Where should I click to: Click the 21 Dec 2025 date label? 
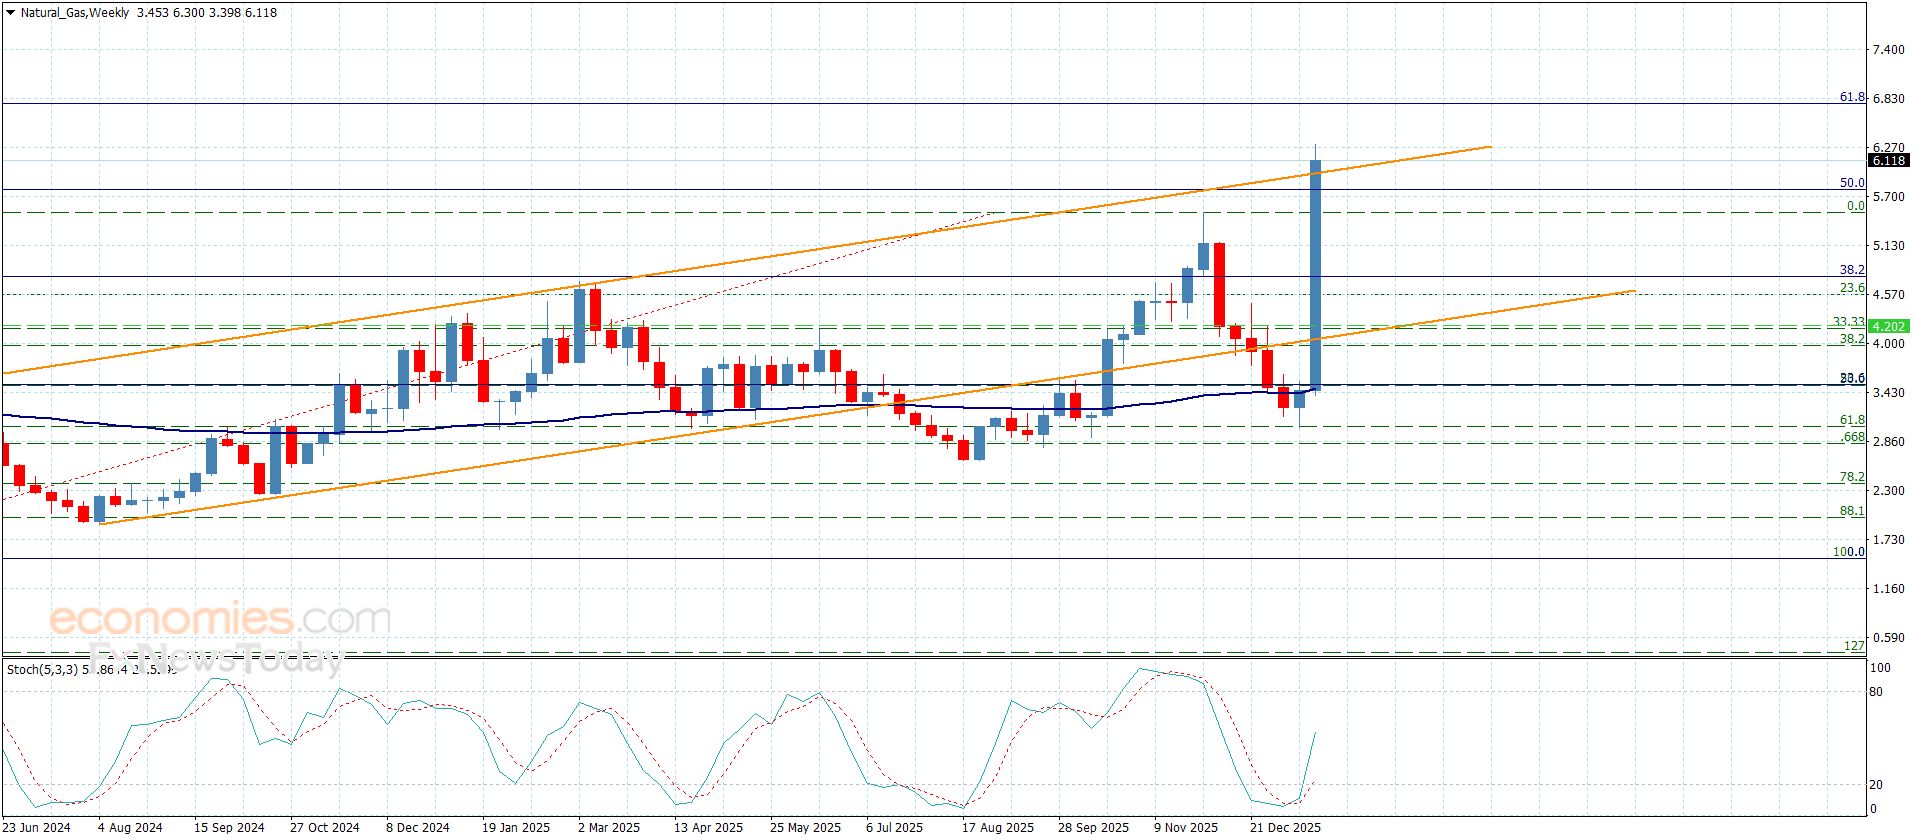click(1285, 827)
